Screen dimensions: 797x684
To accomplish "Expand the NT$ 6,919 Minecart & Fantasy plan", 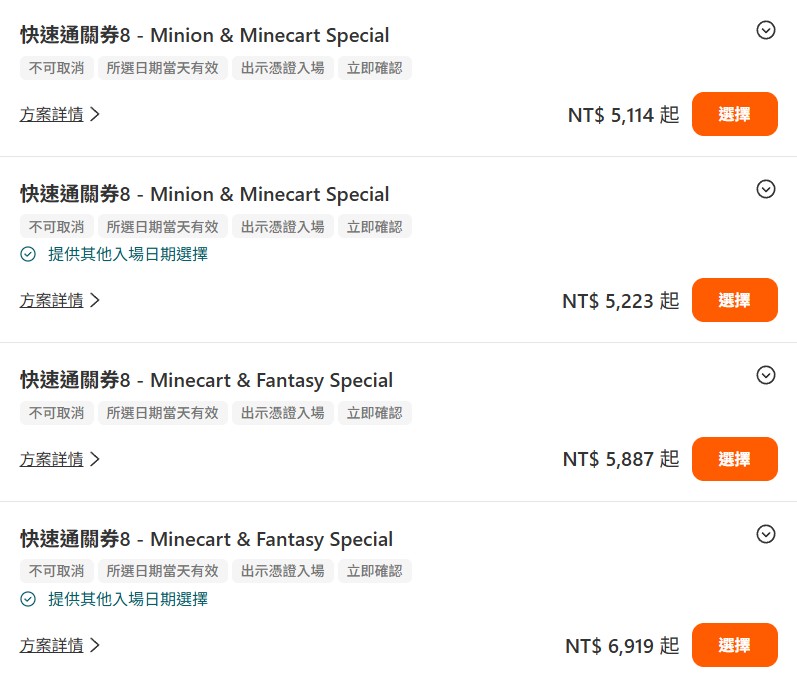I will [765, 534].
